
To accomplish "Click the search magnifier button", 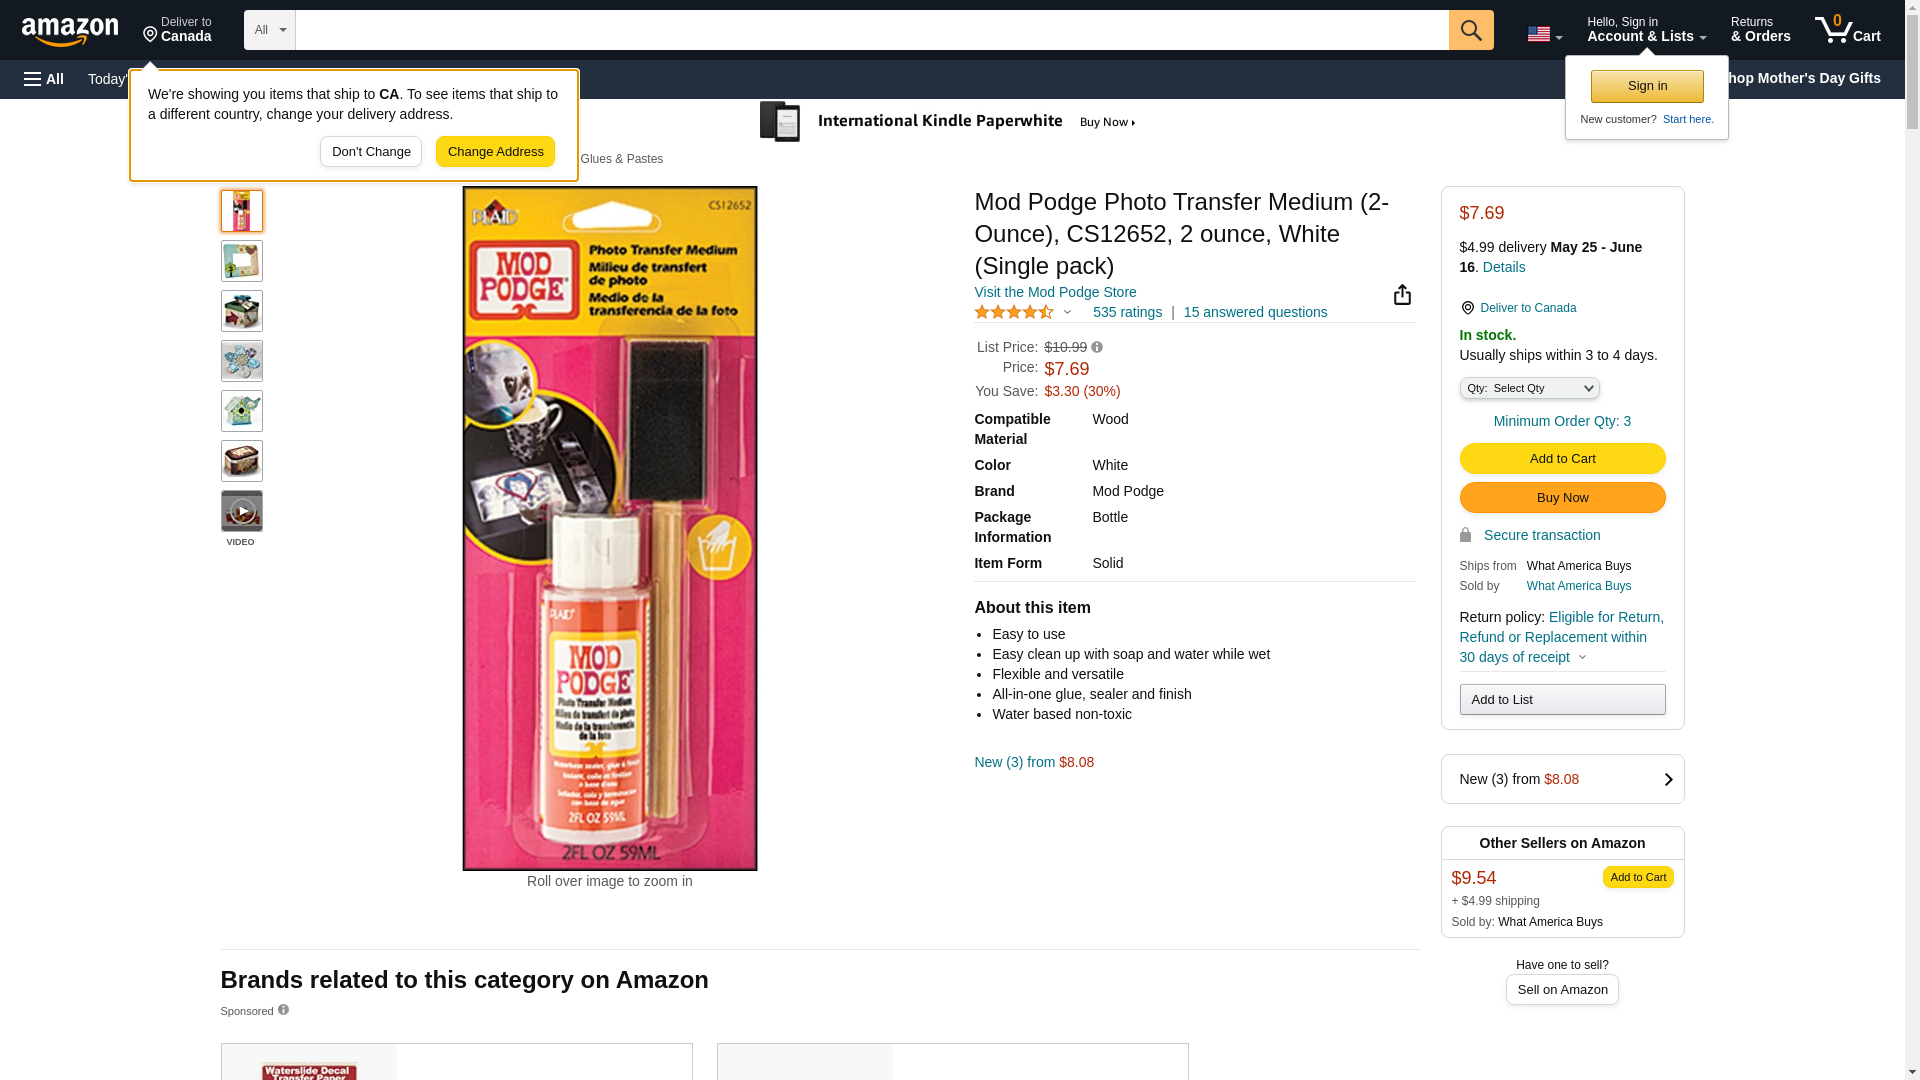I will (x=1471, y=30).
